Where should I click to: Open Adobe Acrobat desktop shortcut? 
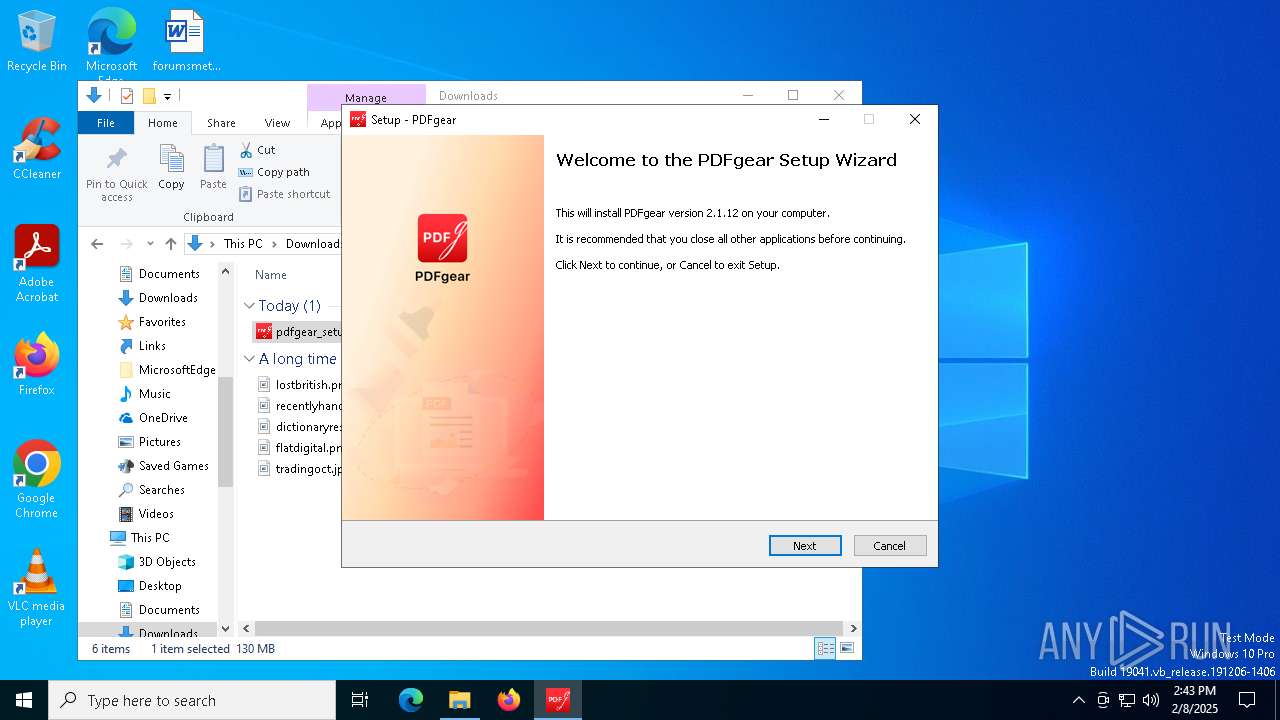click(37, 264)
